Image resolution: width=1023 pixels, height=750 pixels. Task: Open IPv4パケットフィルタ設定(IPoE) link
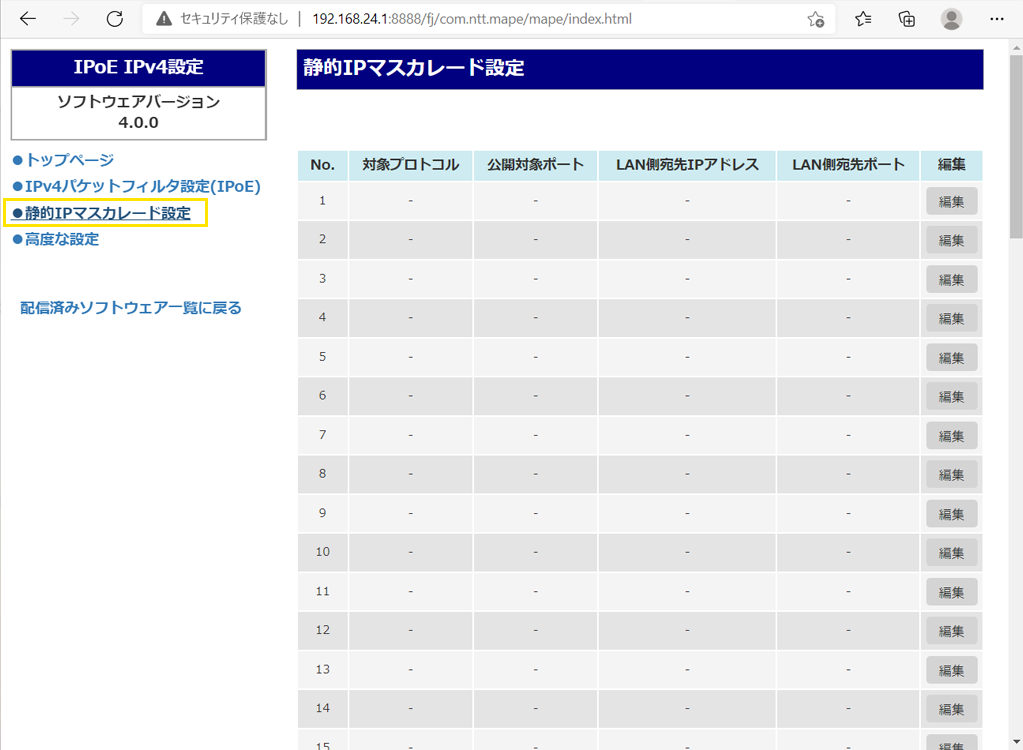tap(143, 187)
